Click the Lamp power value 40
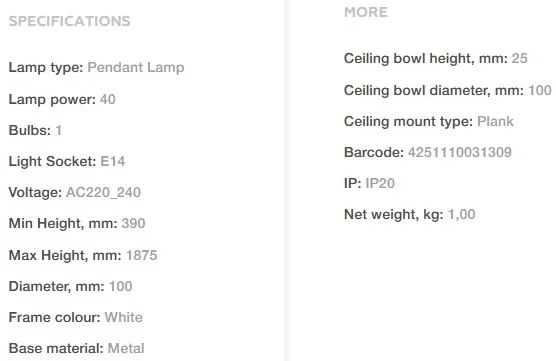The width and height of the screenshot is (556, 361). coord(108,99)
